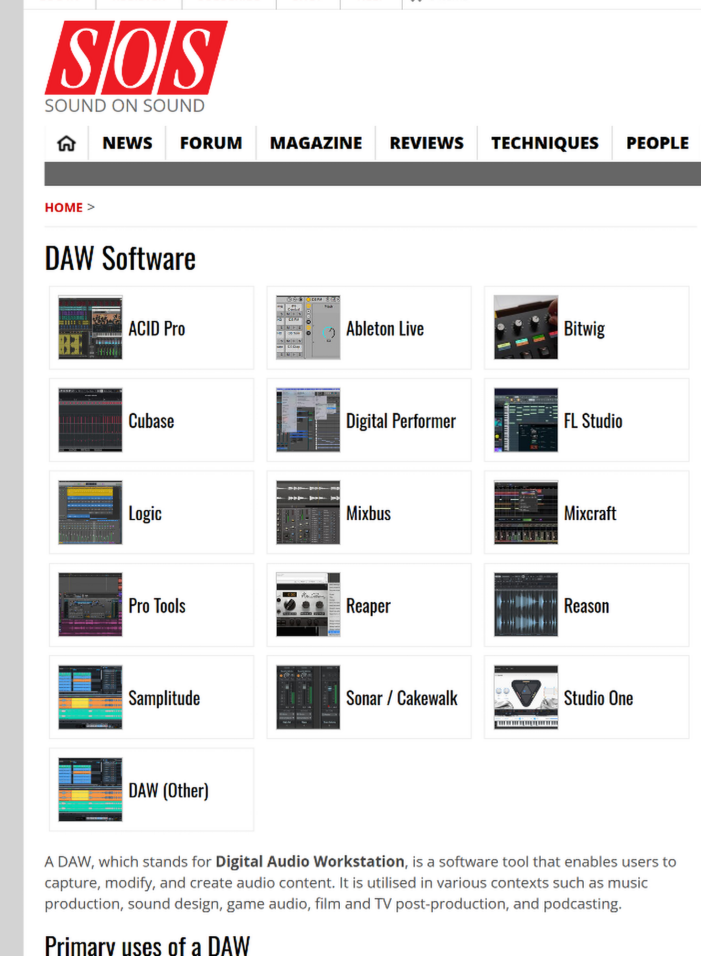Open the Digital Performer link
Image resolution: width=701 pixels, height=956 pixels.
401,421
